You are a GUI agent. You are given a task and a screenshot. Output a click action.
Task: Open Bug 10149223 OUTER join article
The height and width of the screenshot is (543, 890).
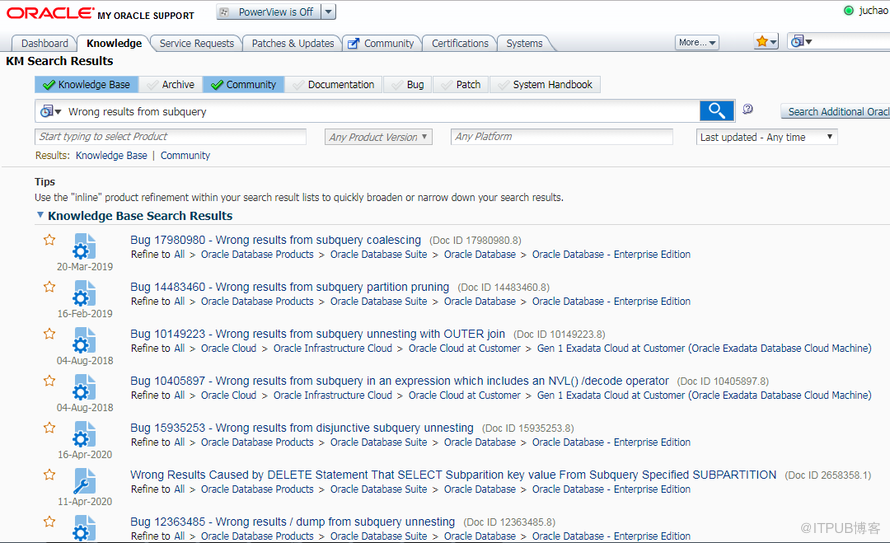point(317,334)
